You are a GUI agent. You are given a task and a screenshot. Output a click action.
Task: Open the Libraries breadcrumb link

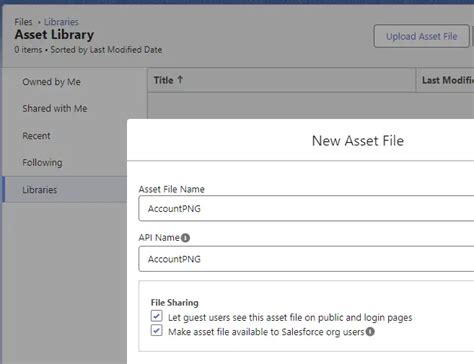61,22
